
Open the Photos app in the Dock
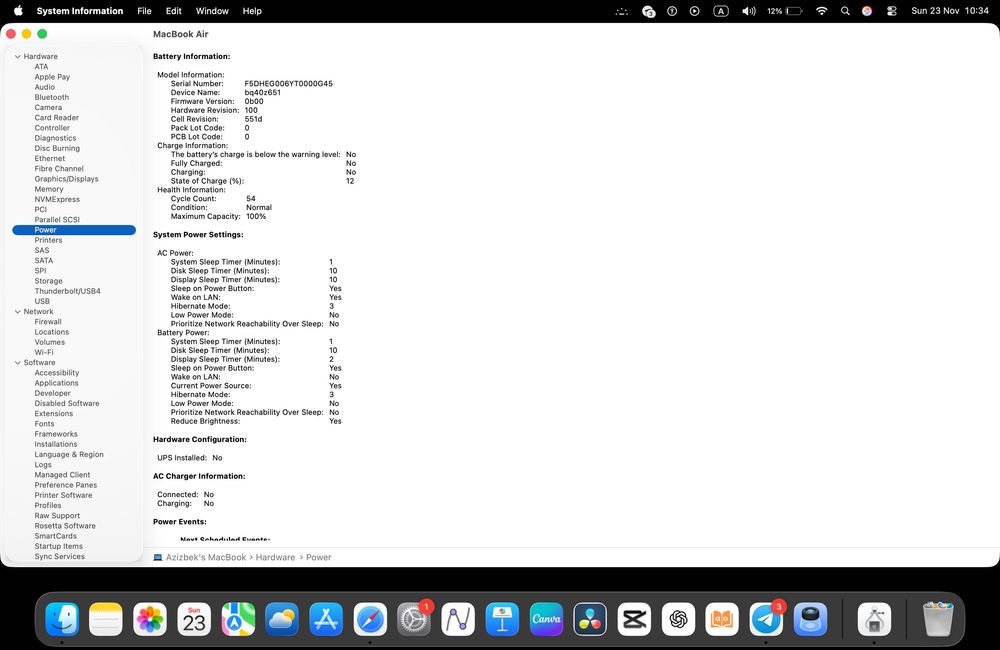coord(150,619)
